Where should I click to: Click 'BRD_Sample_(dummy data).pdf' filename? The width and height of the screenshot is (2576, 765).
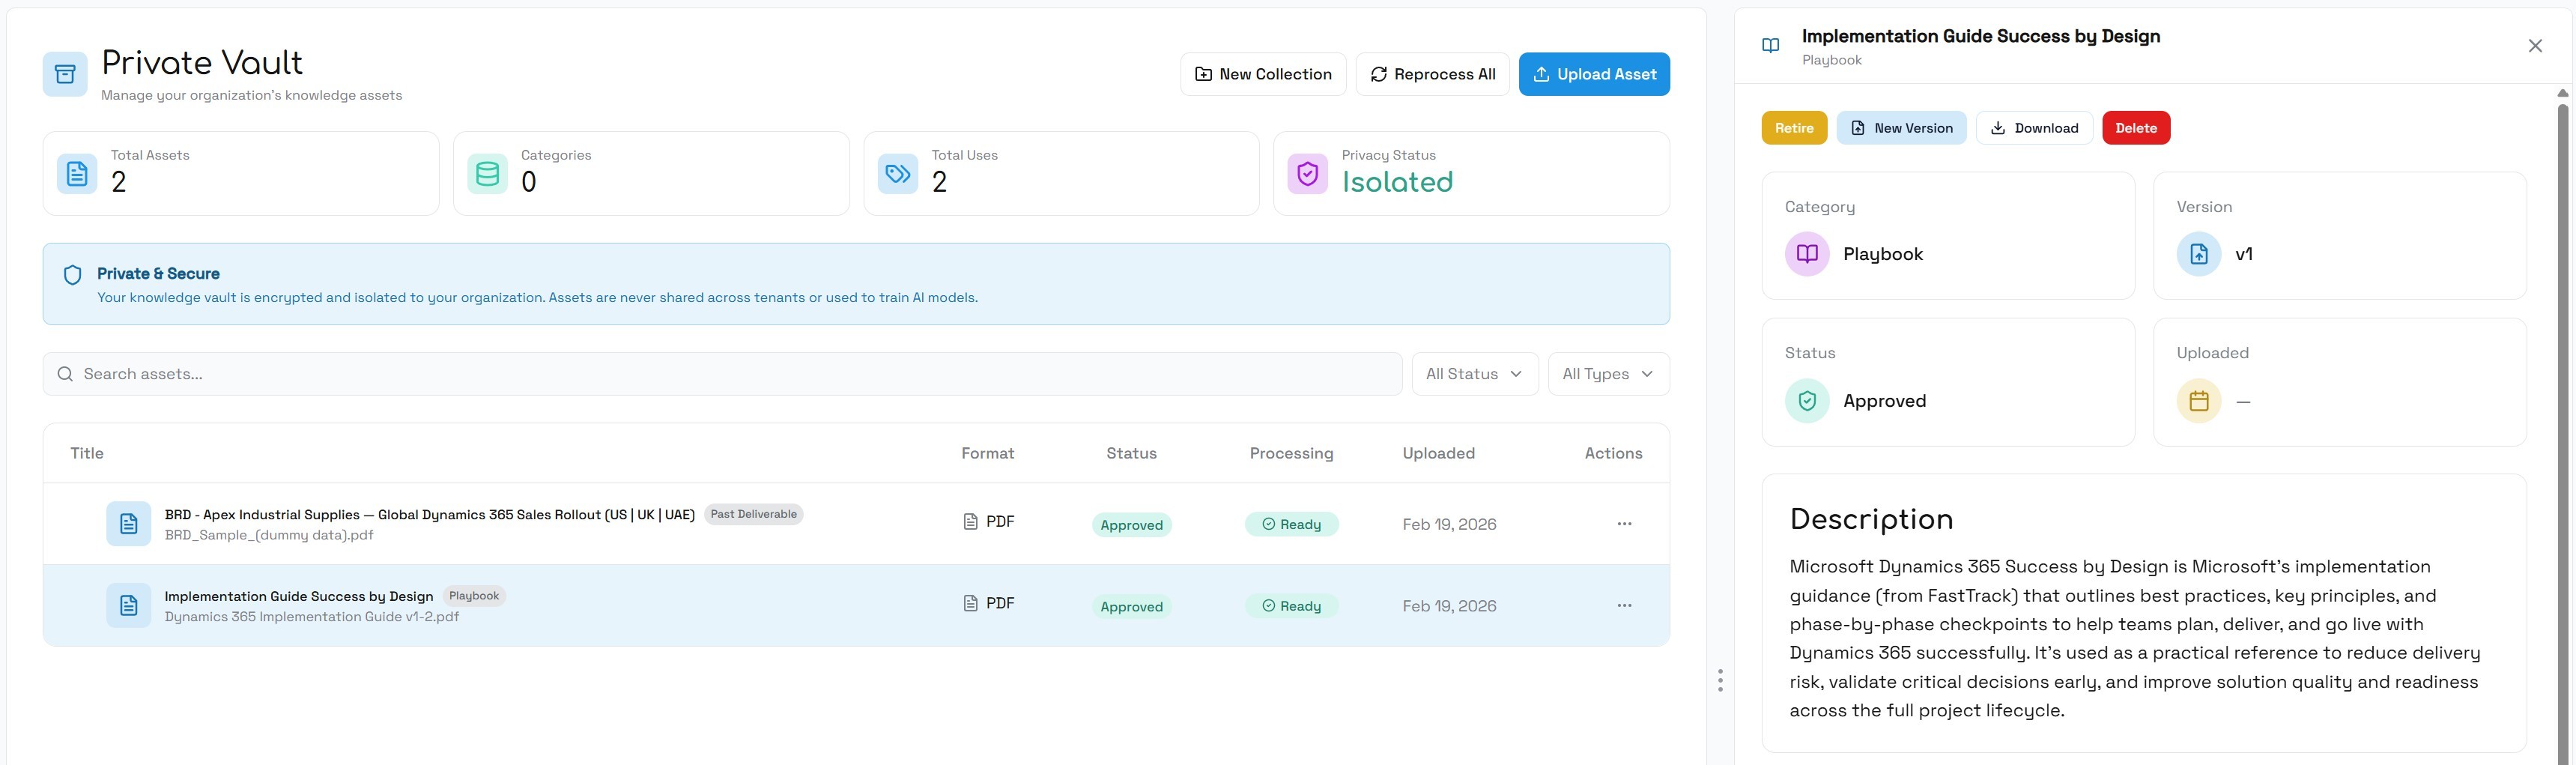pyautogui.click(x=269, y=535)
